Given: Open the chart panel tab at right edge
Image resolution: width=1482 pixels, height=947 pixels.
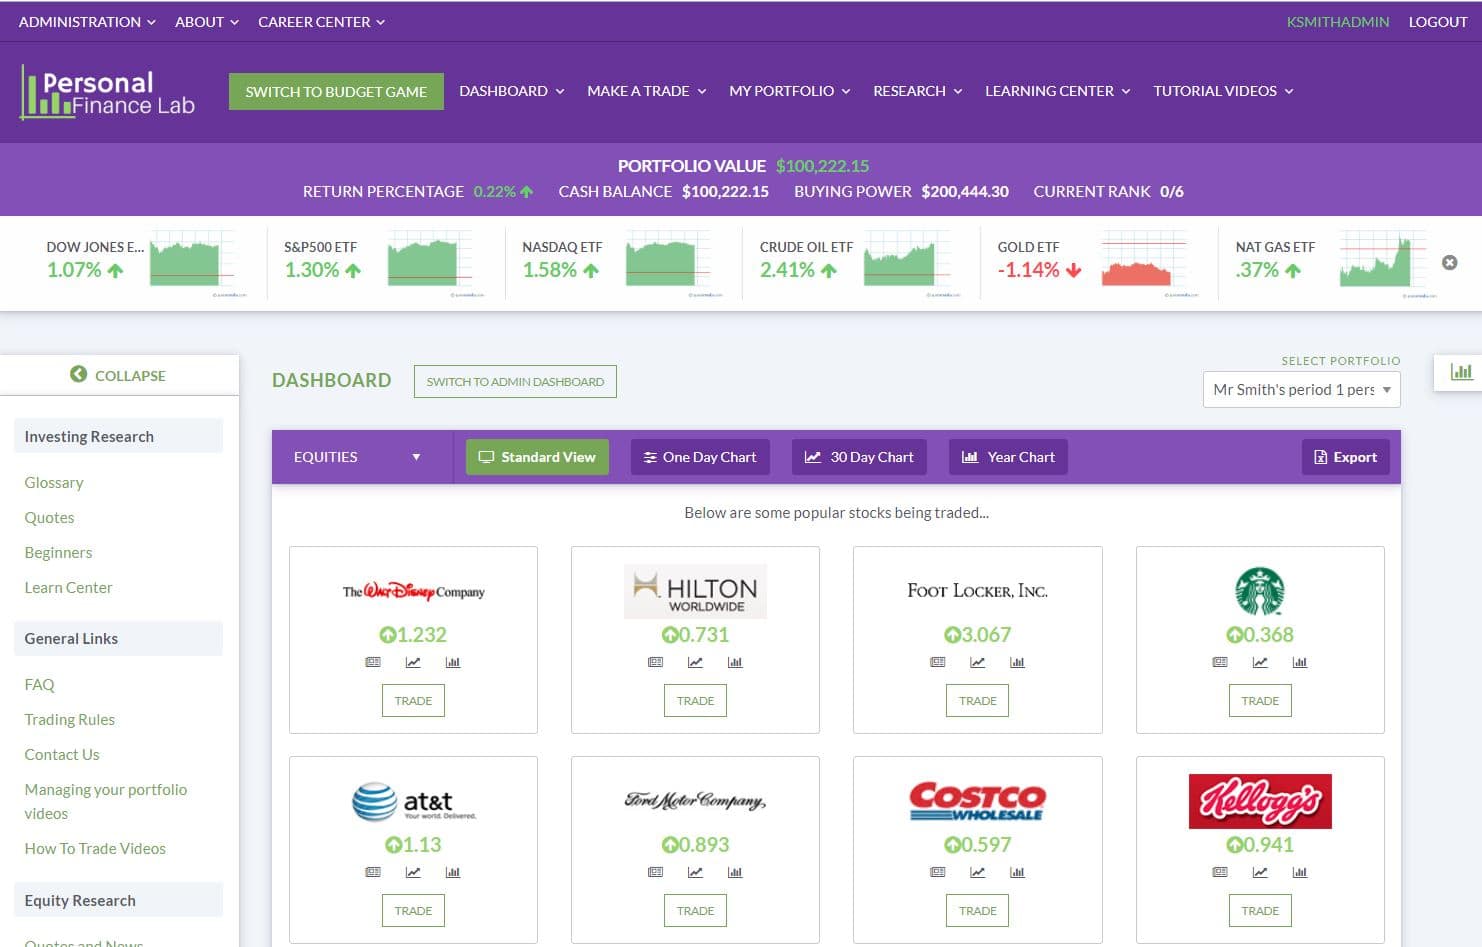Looking at the screenshot, I should coord(1461,372).
